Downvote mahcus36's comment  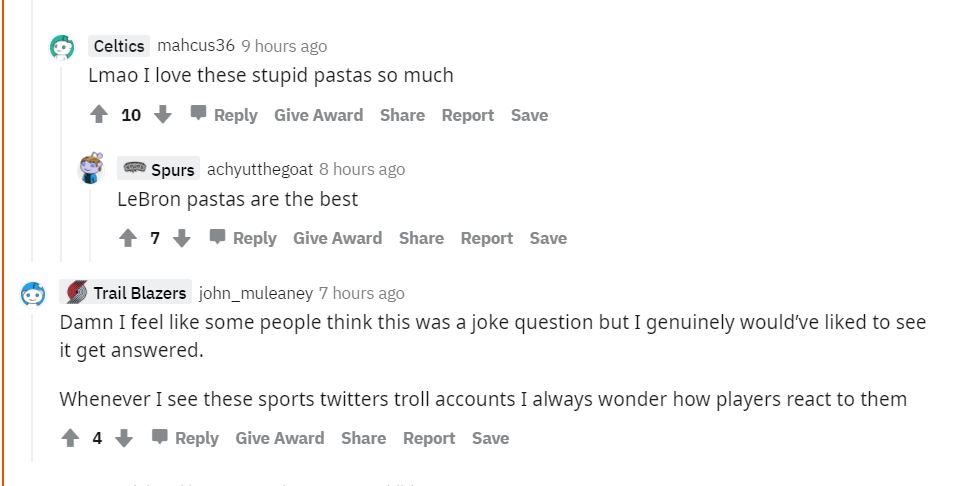(x=163, y=115)
